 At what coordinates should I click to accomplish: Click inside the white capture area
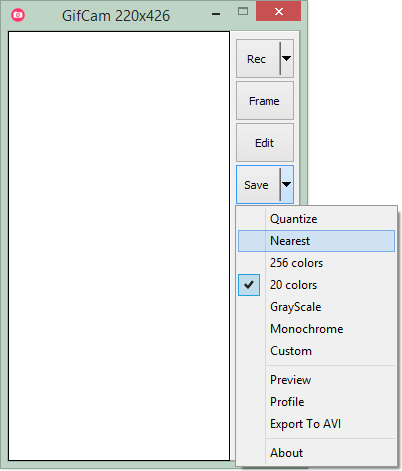tap(119, 246)
